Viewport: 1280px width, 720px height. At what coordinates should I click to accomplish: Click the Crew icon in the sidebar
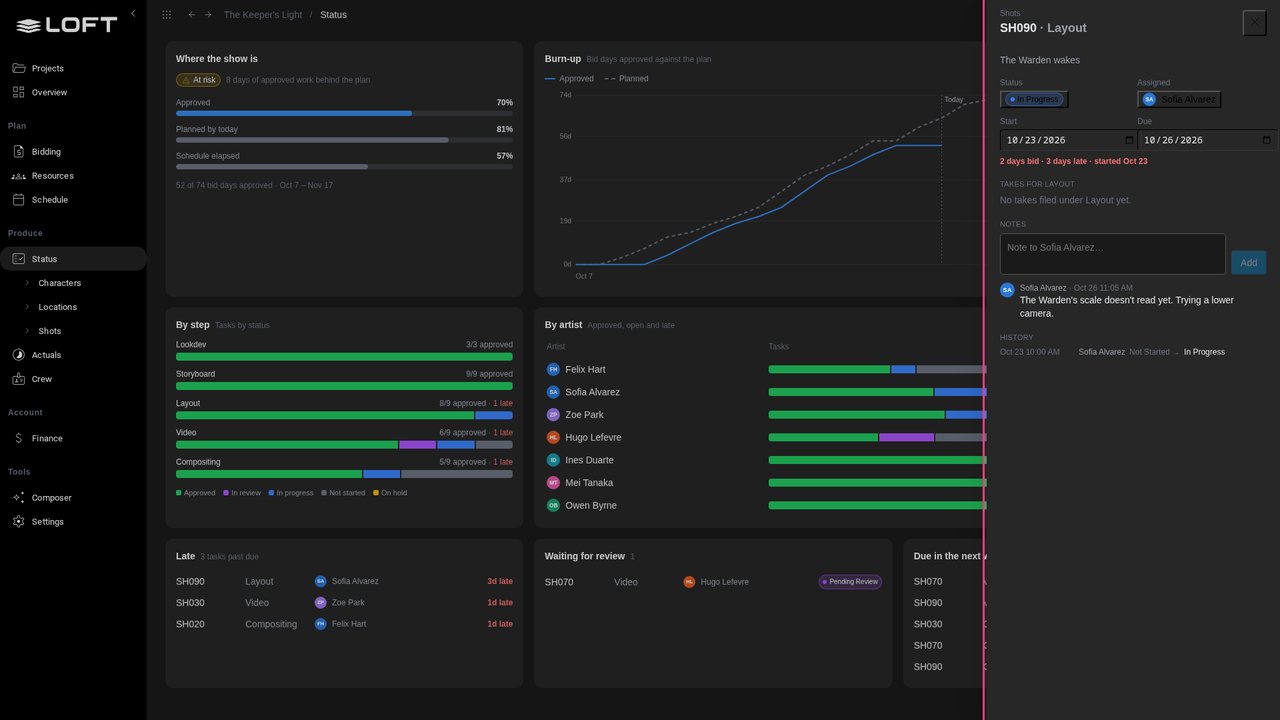[19, 379]
